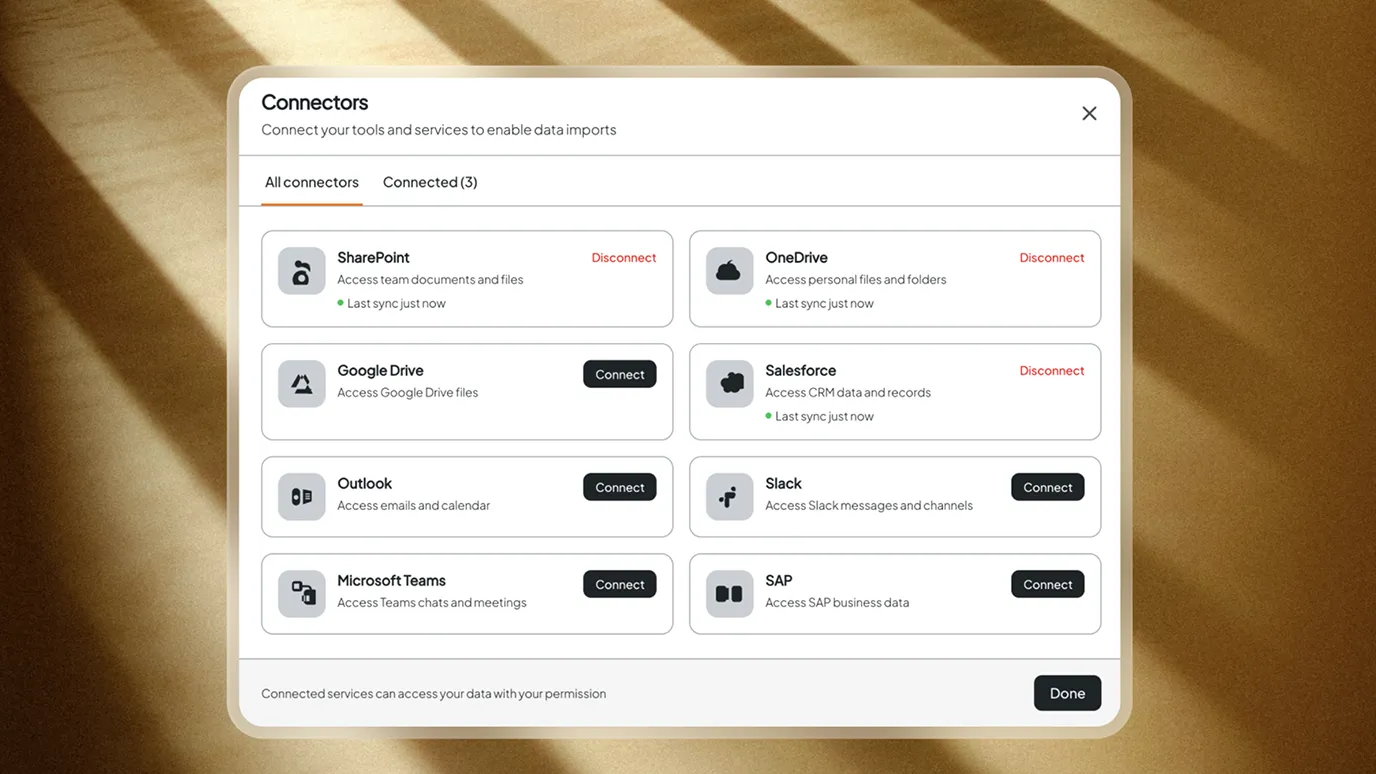Screen dimensions: 1376x774
Task: Connect the SAP service
Action: (x=1048, y=584)
